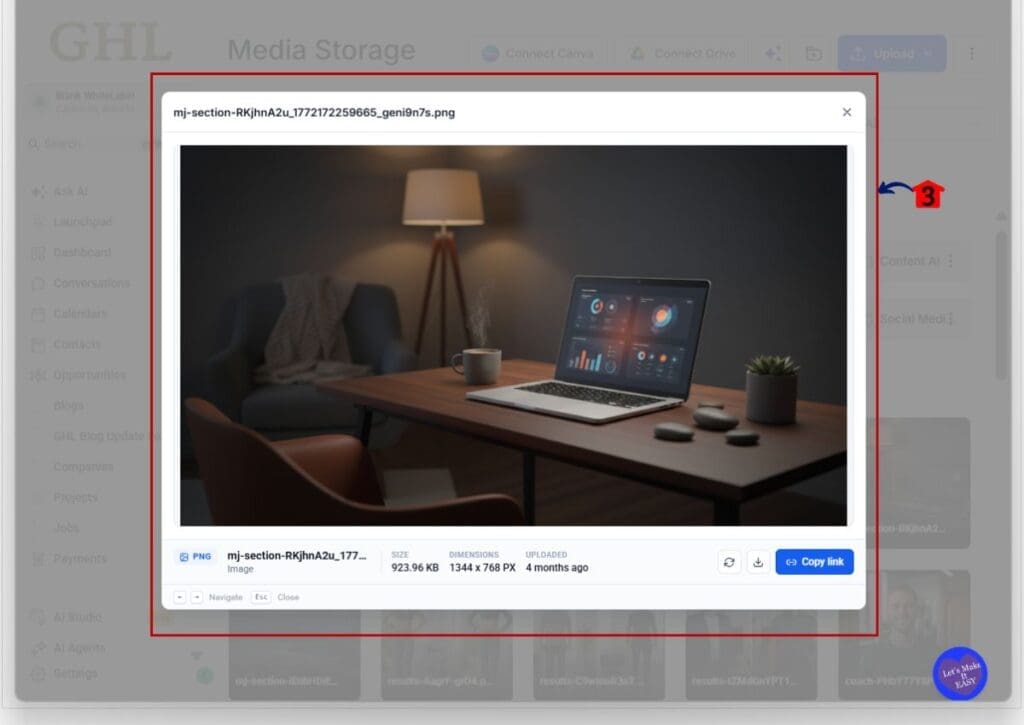Click Connect Drive in Media Storage header
This screenshot has width=1024, height=725.
click(x=683, y=54)
